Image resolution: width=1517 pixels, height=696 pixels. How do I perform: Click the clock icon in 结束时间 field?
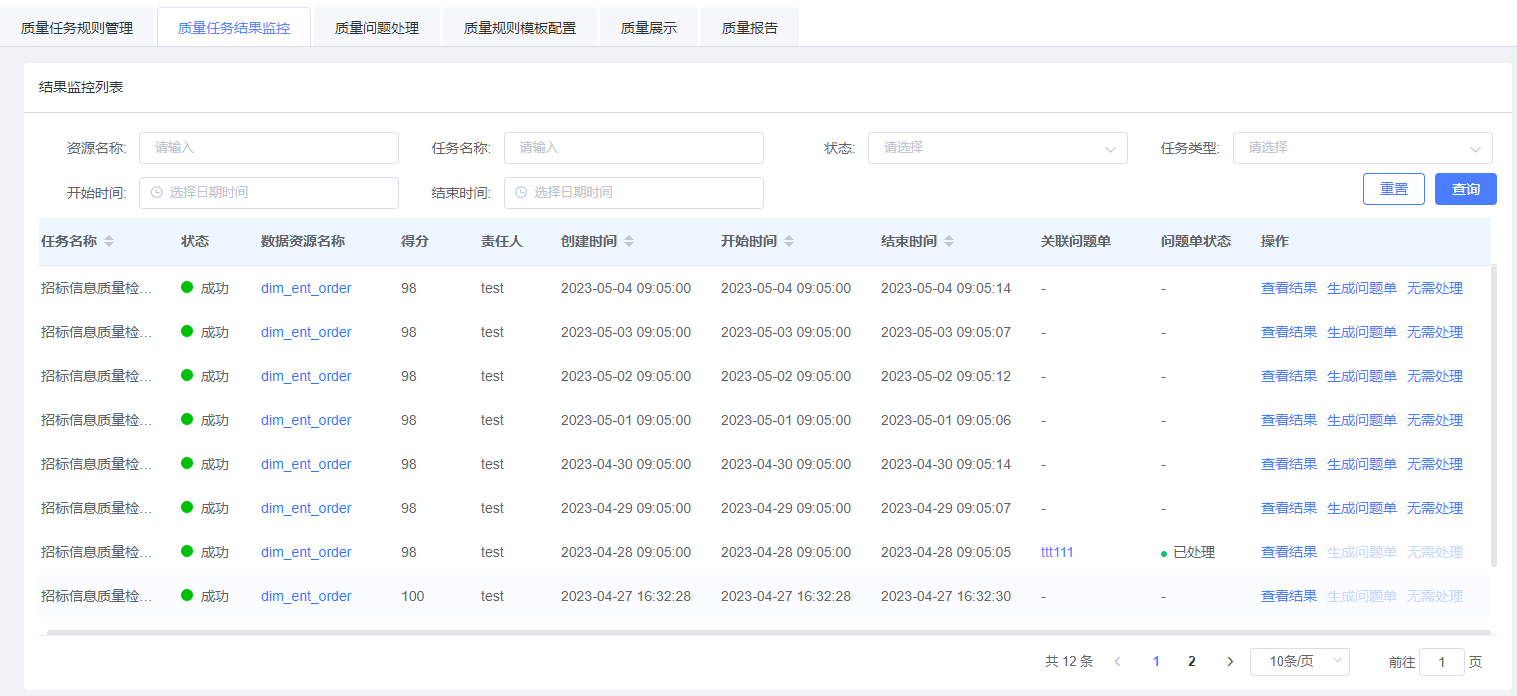pyautogui.click(x=521, y=192)
